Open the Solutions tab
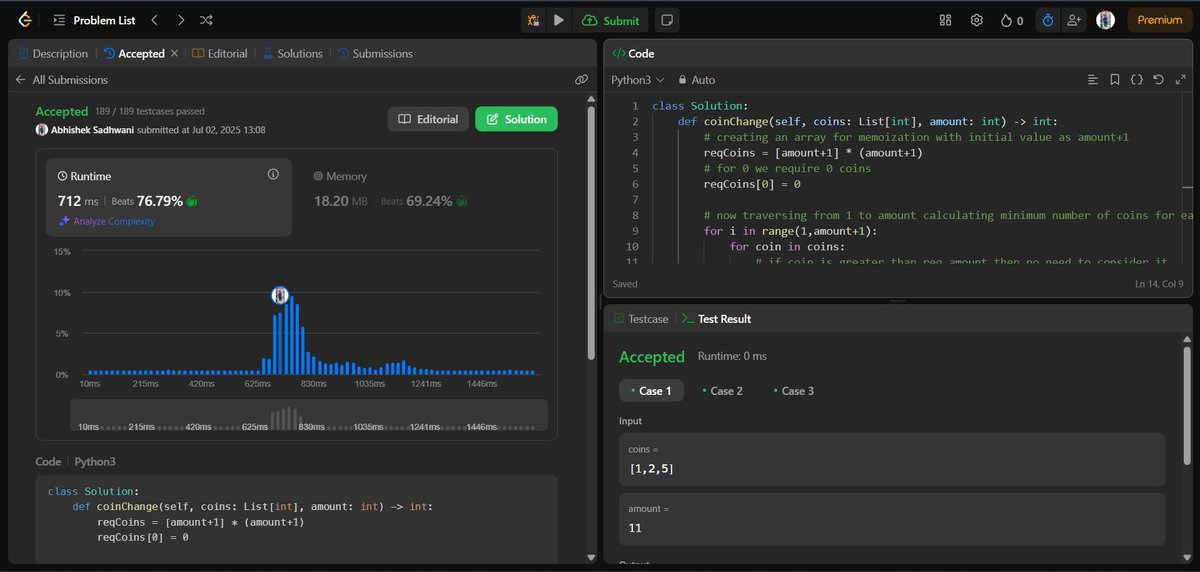Screen dimensions: 1200x572 (292, 54)
